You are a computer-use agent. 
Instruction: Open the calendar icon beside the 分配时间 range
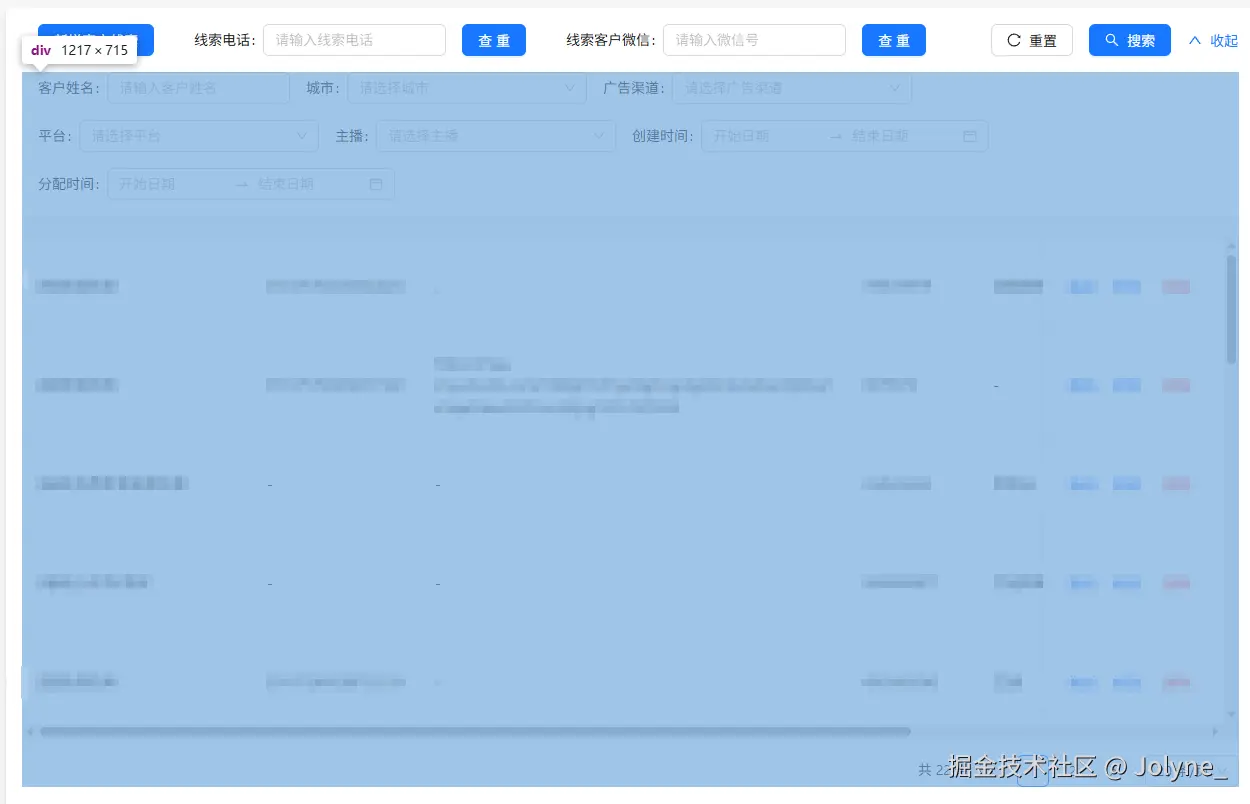375,184
